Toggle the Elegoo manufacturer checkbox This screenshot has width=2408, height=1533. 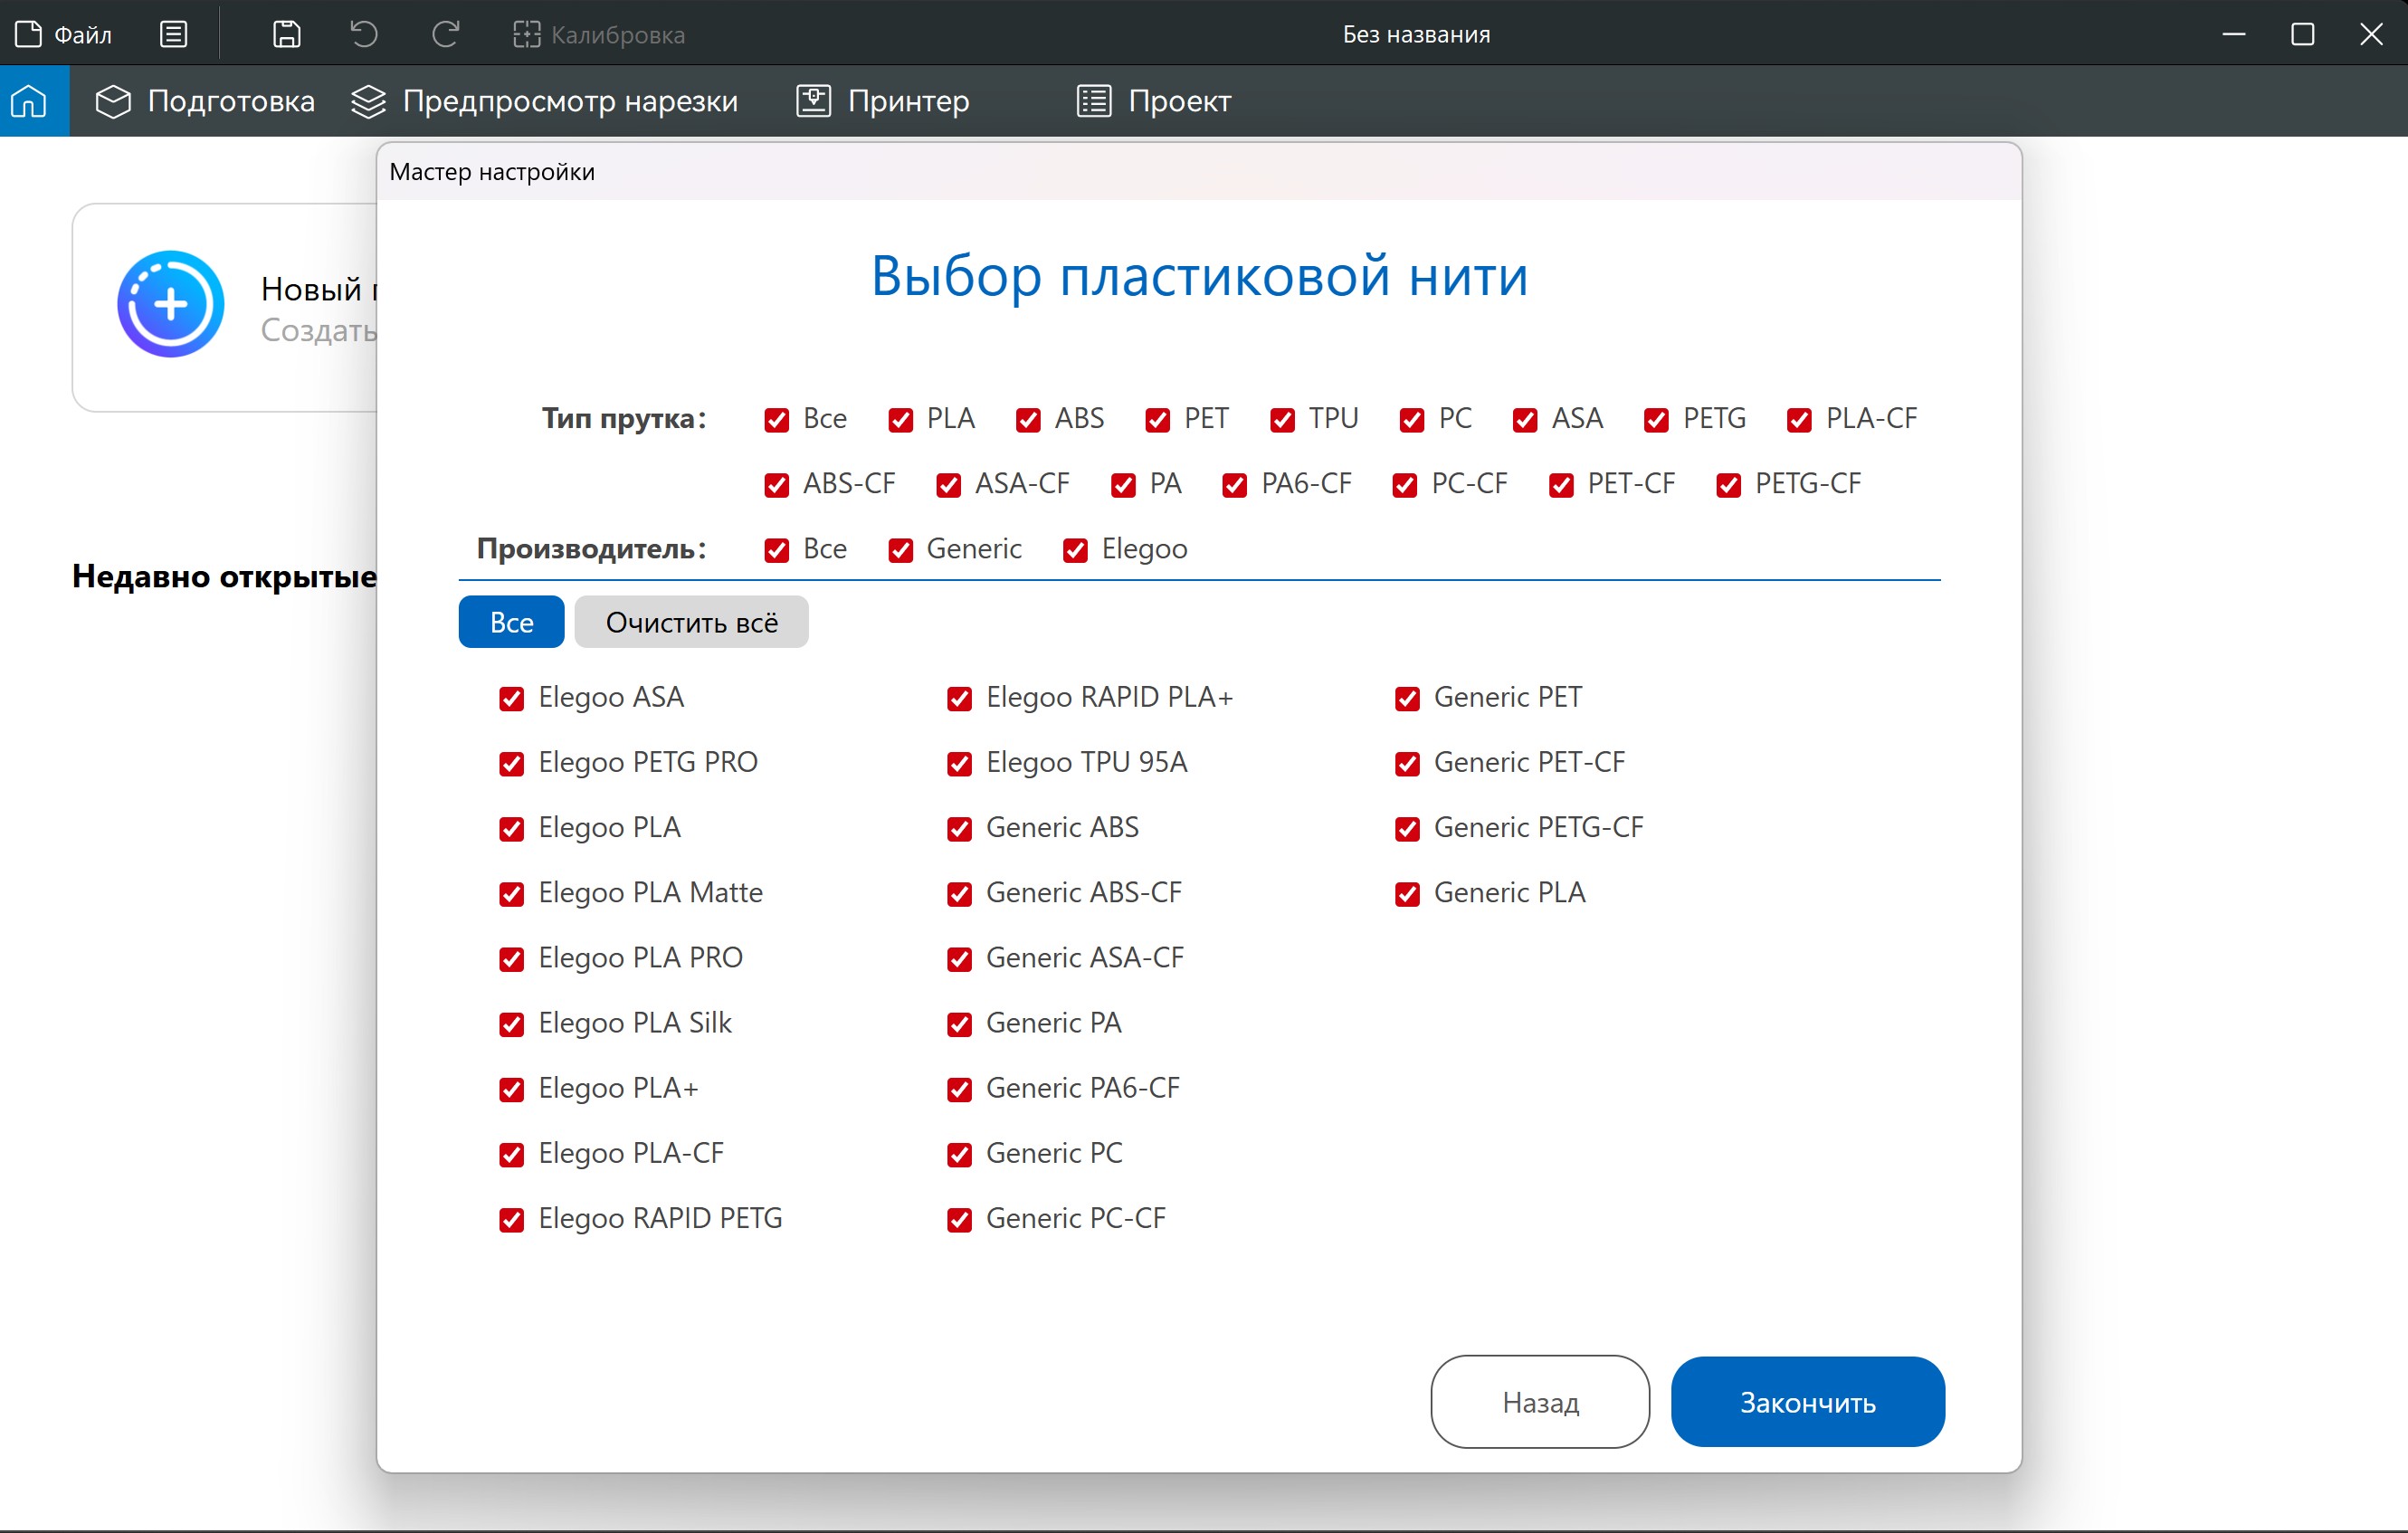point(1075,551)
